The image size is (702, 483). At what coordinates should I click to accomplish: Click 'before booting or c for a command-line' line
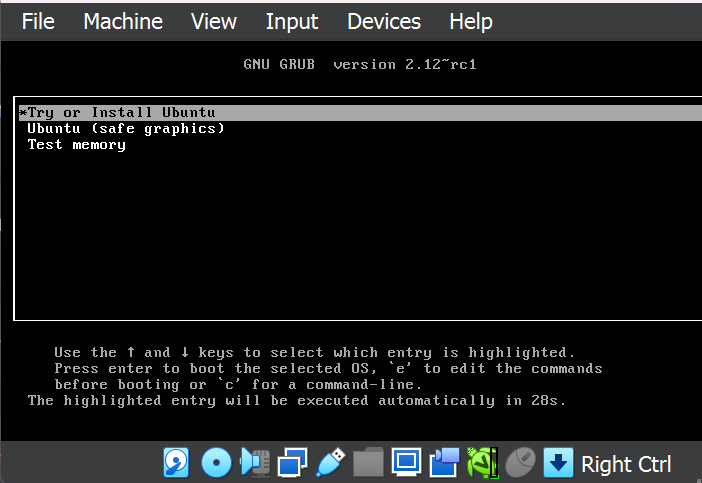coord(238,385)
